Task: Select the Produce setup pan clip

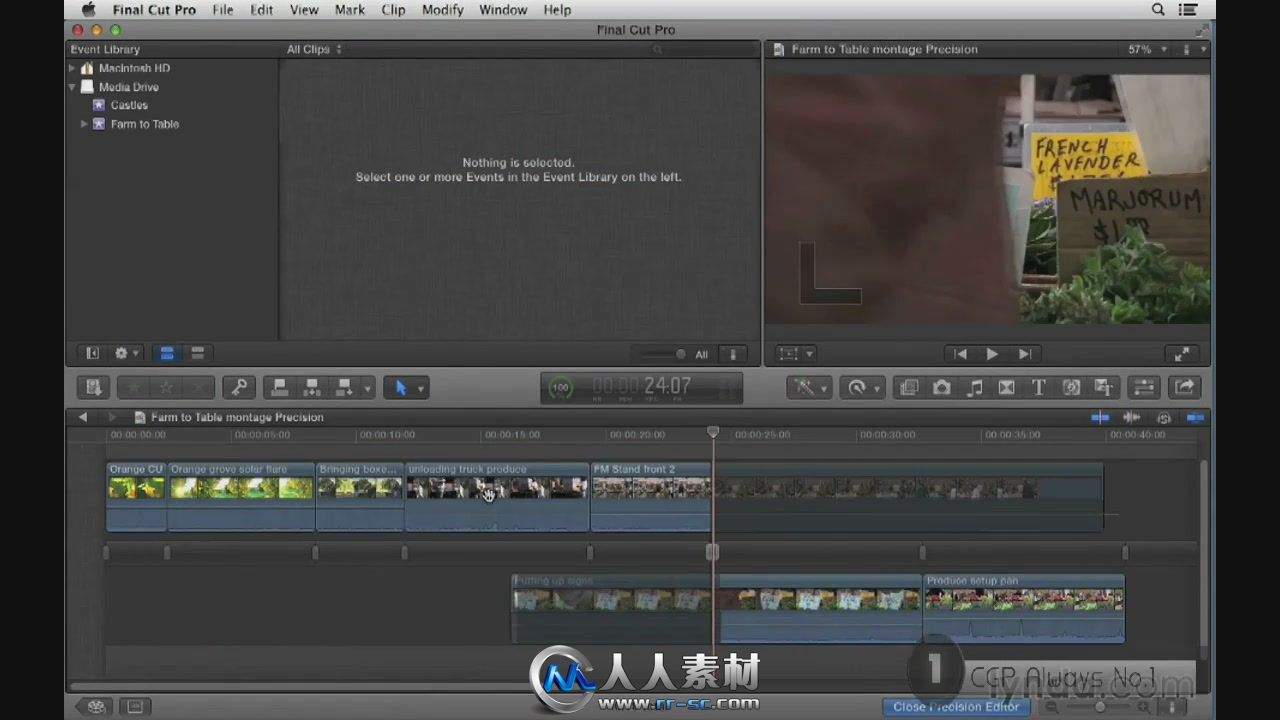Action: tap(1024, 608)
